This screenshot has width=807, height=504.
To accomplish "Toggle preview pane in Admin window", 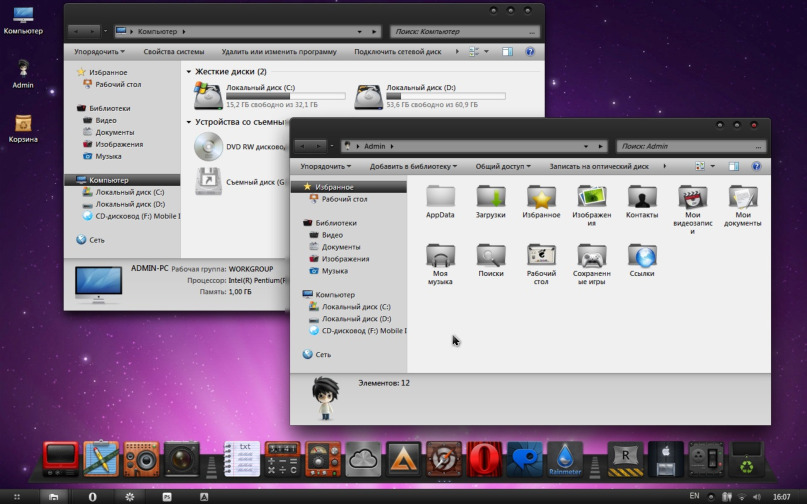I will [733, 166].
